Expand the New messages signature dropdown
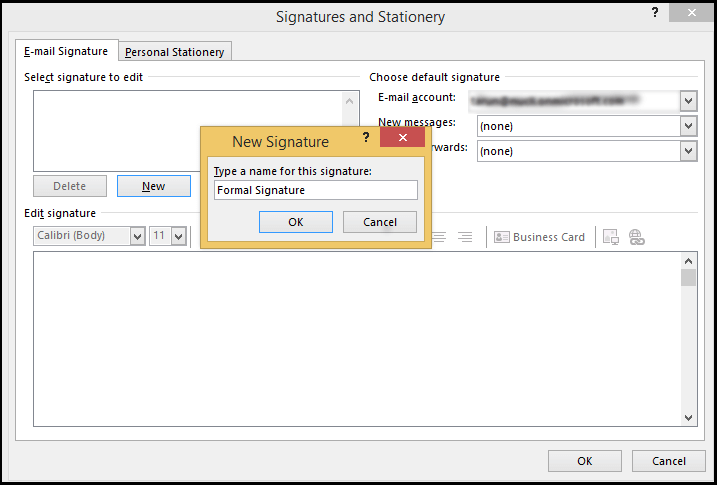The image size is (717, 485). pos(688,126)
